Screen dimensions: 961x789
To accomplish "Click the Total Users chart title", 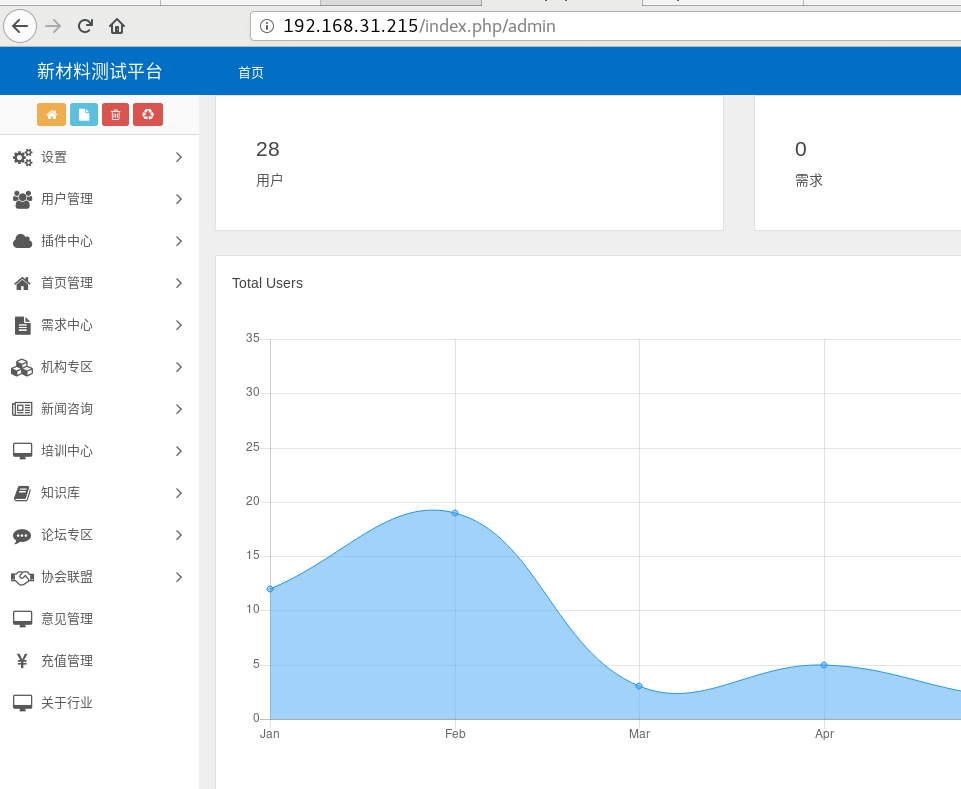I will click(267, 283).
